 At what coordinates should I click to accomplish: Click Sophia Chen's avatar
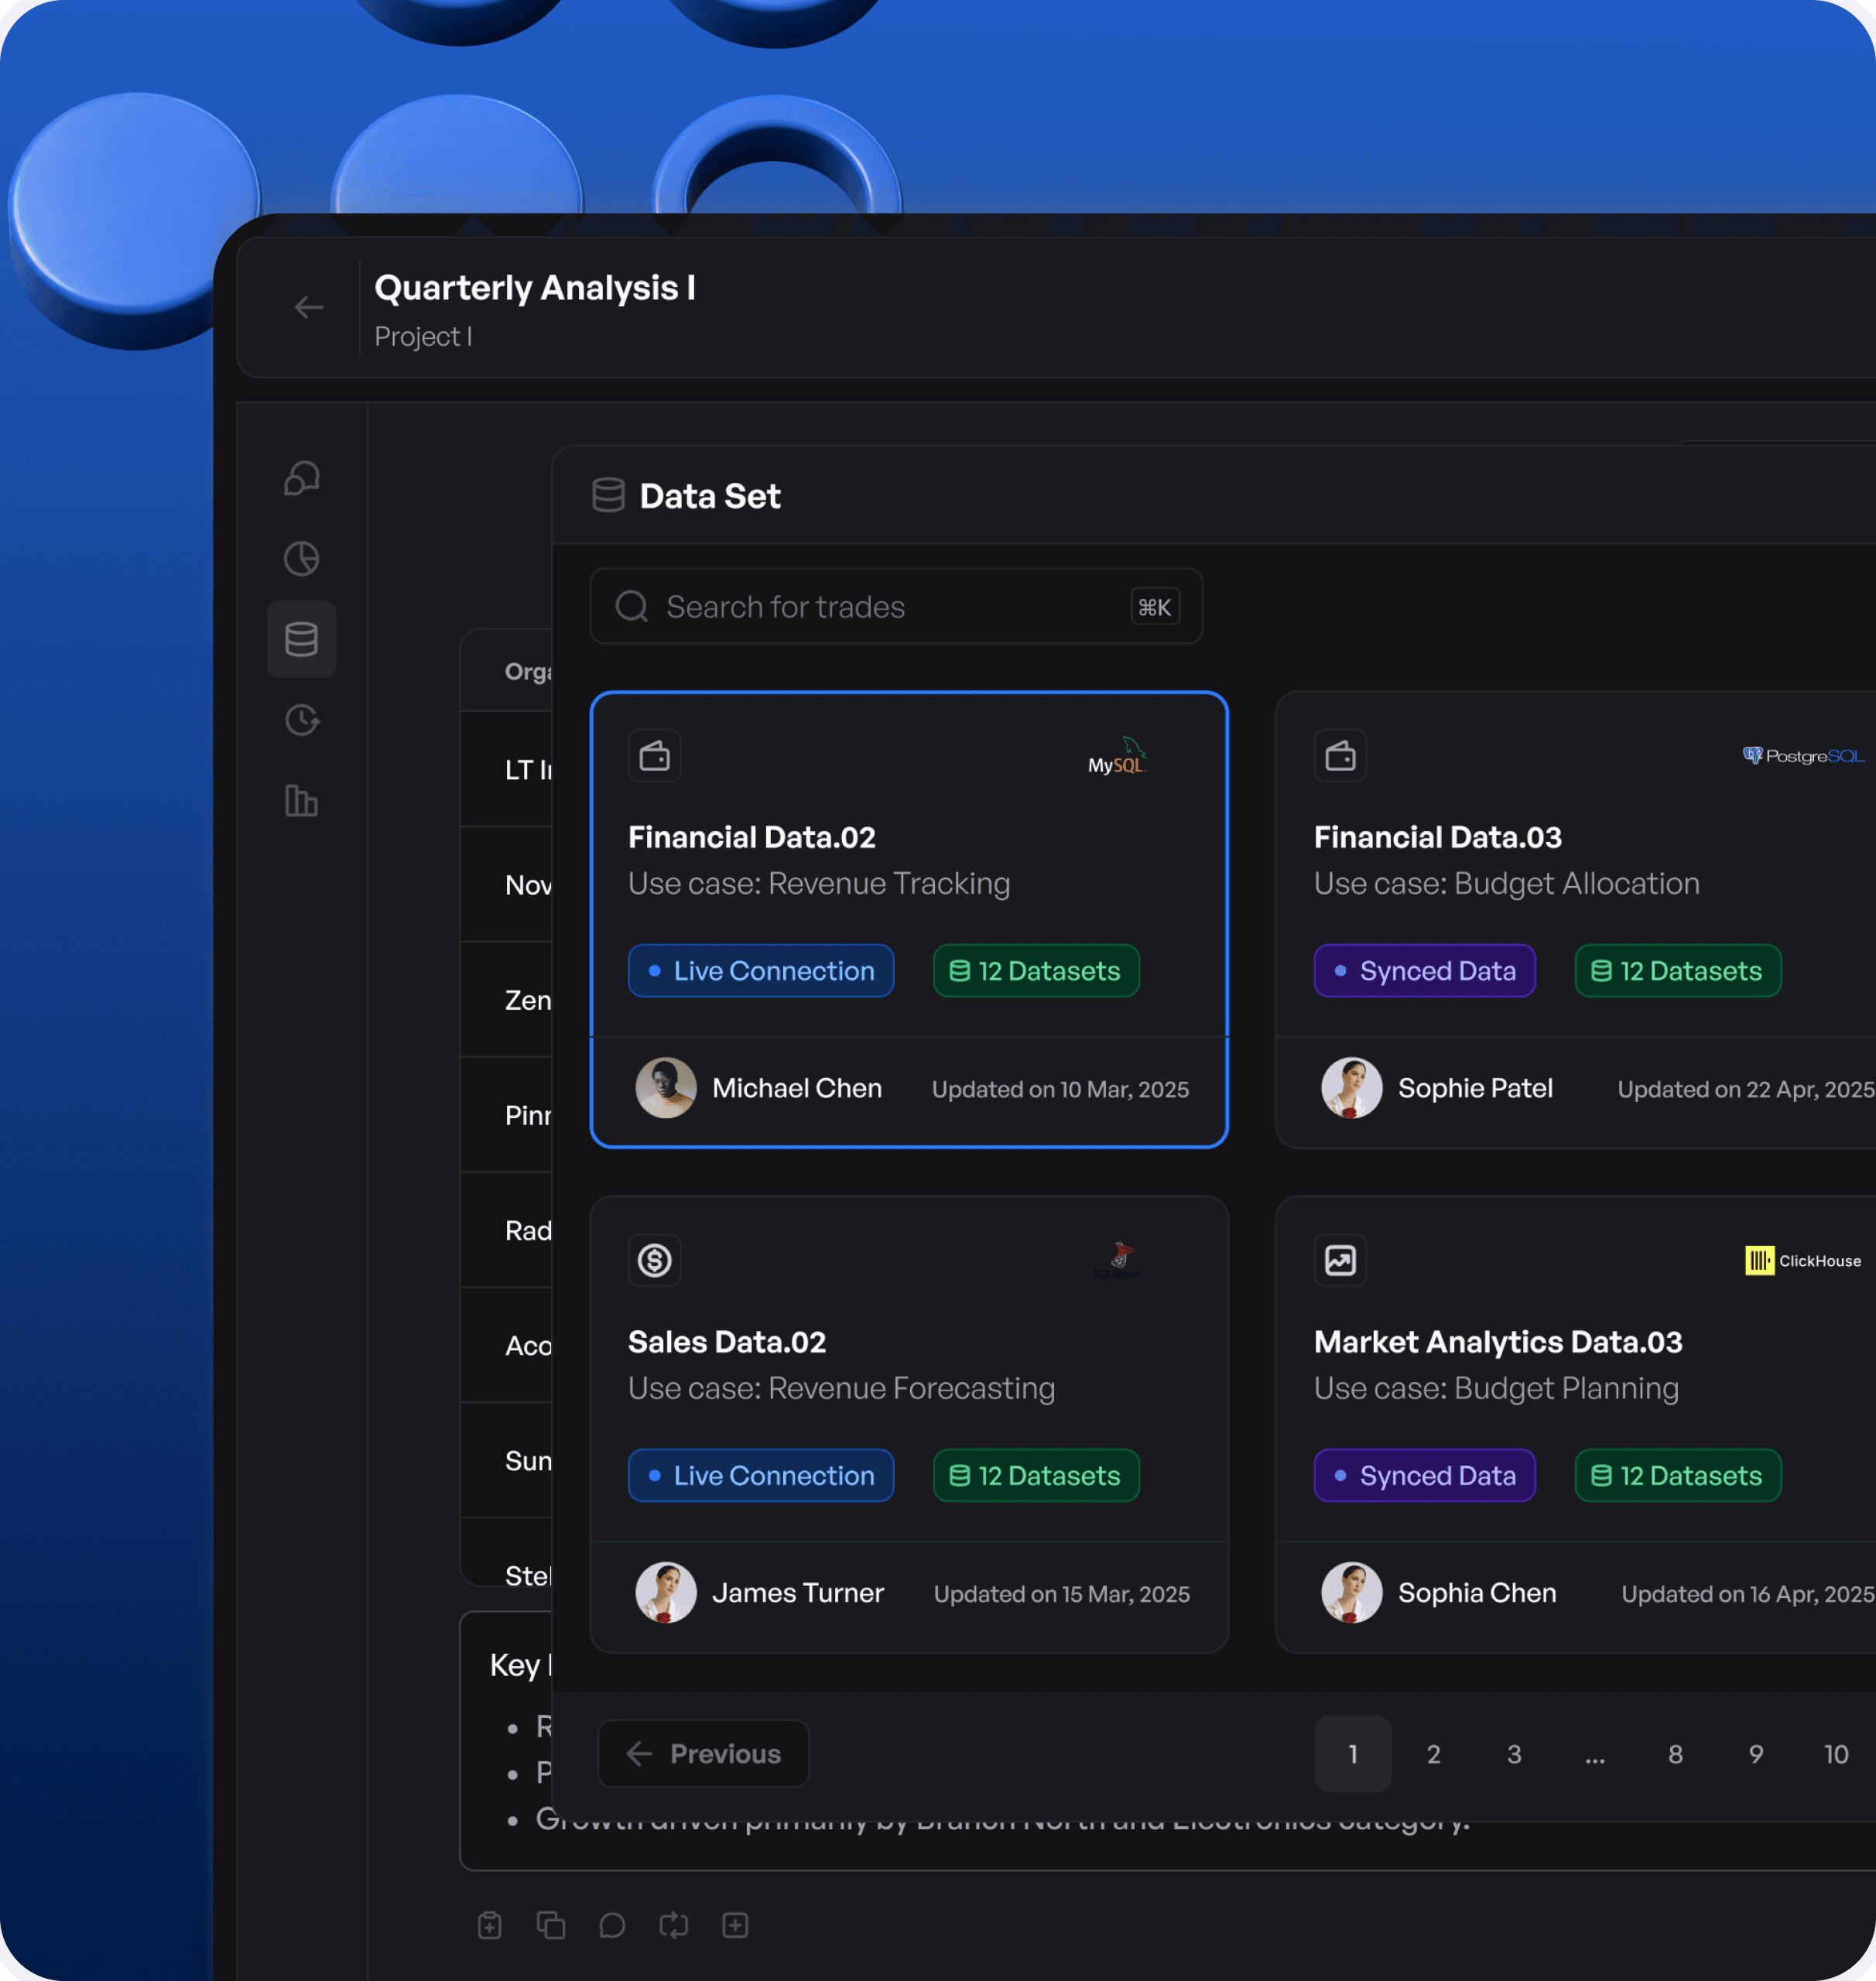[x=1352, y=1592]
